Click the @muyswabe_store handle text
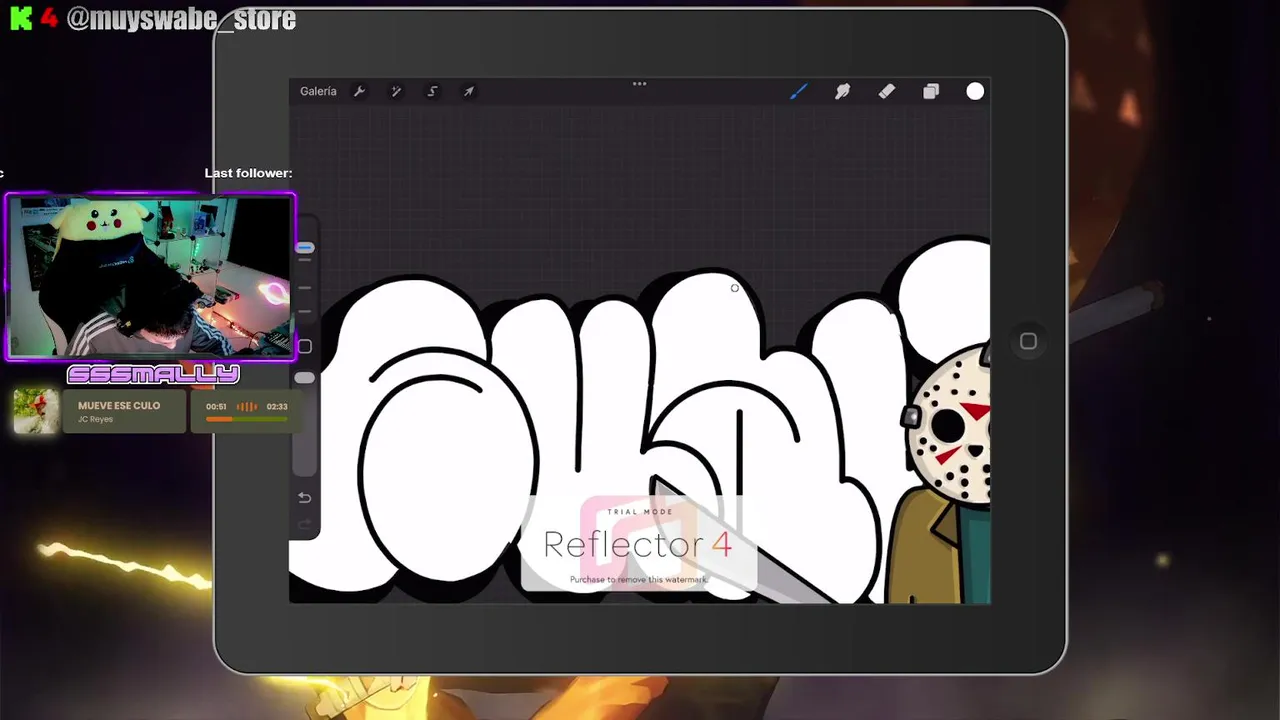This screenshot has height=720, width=1280. (181, 19)
